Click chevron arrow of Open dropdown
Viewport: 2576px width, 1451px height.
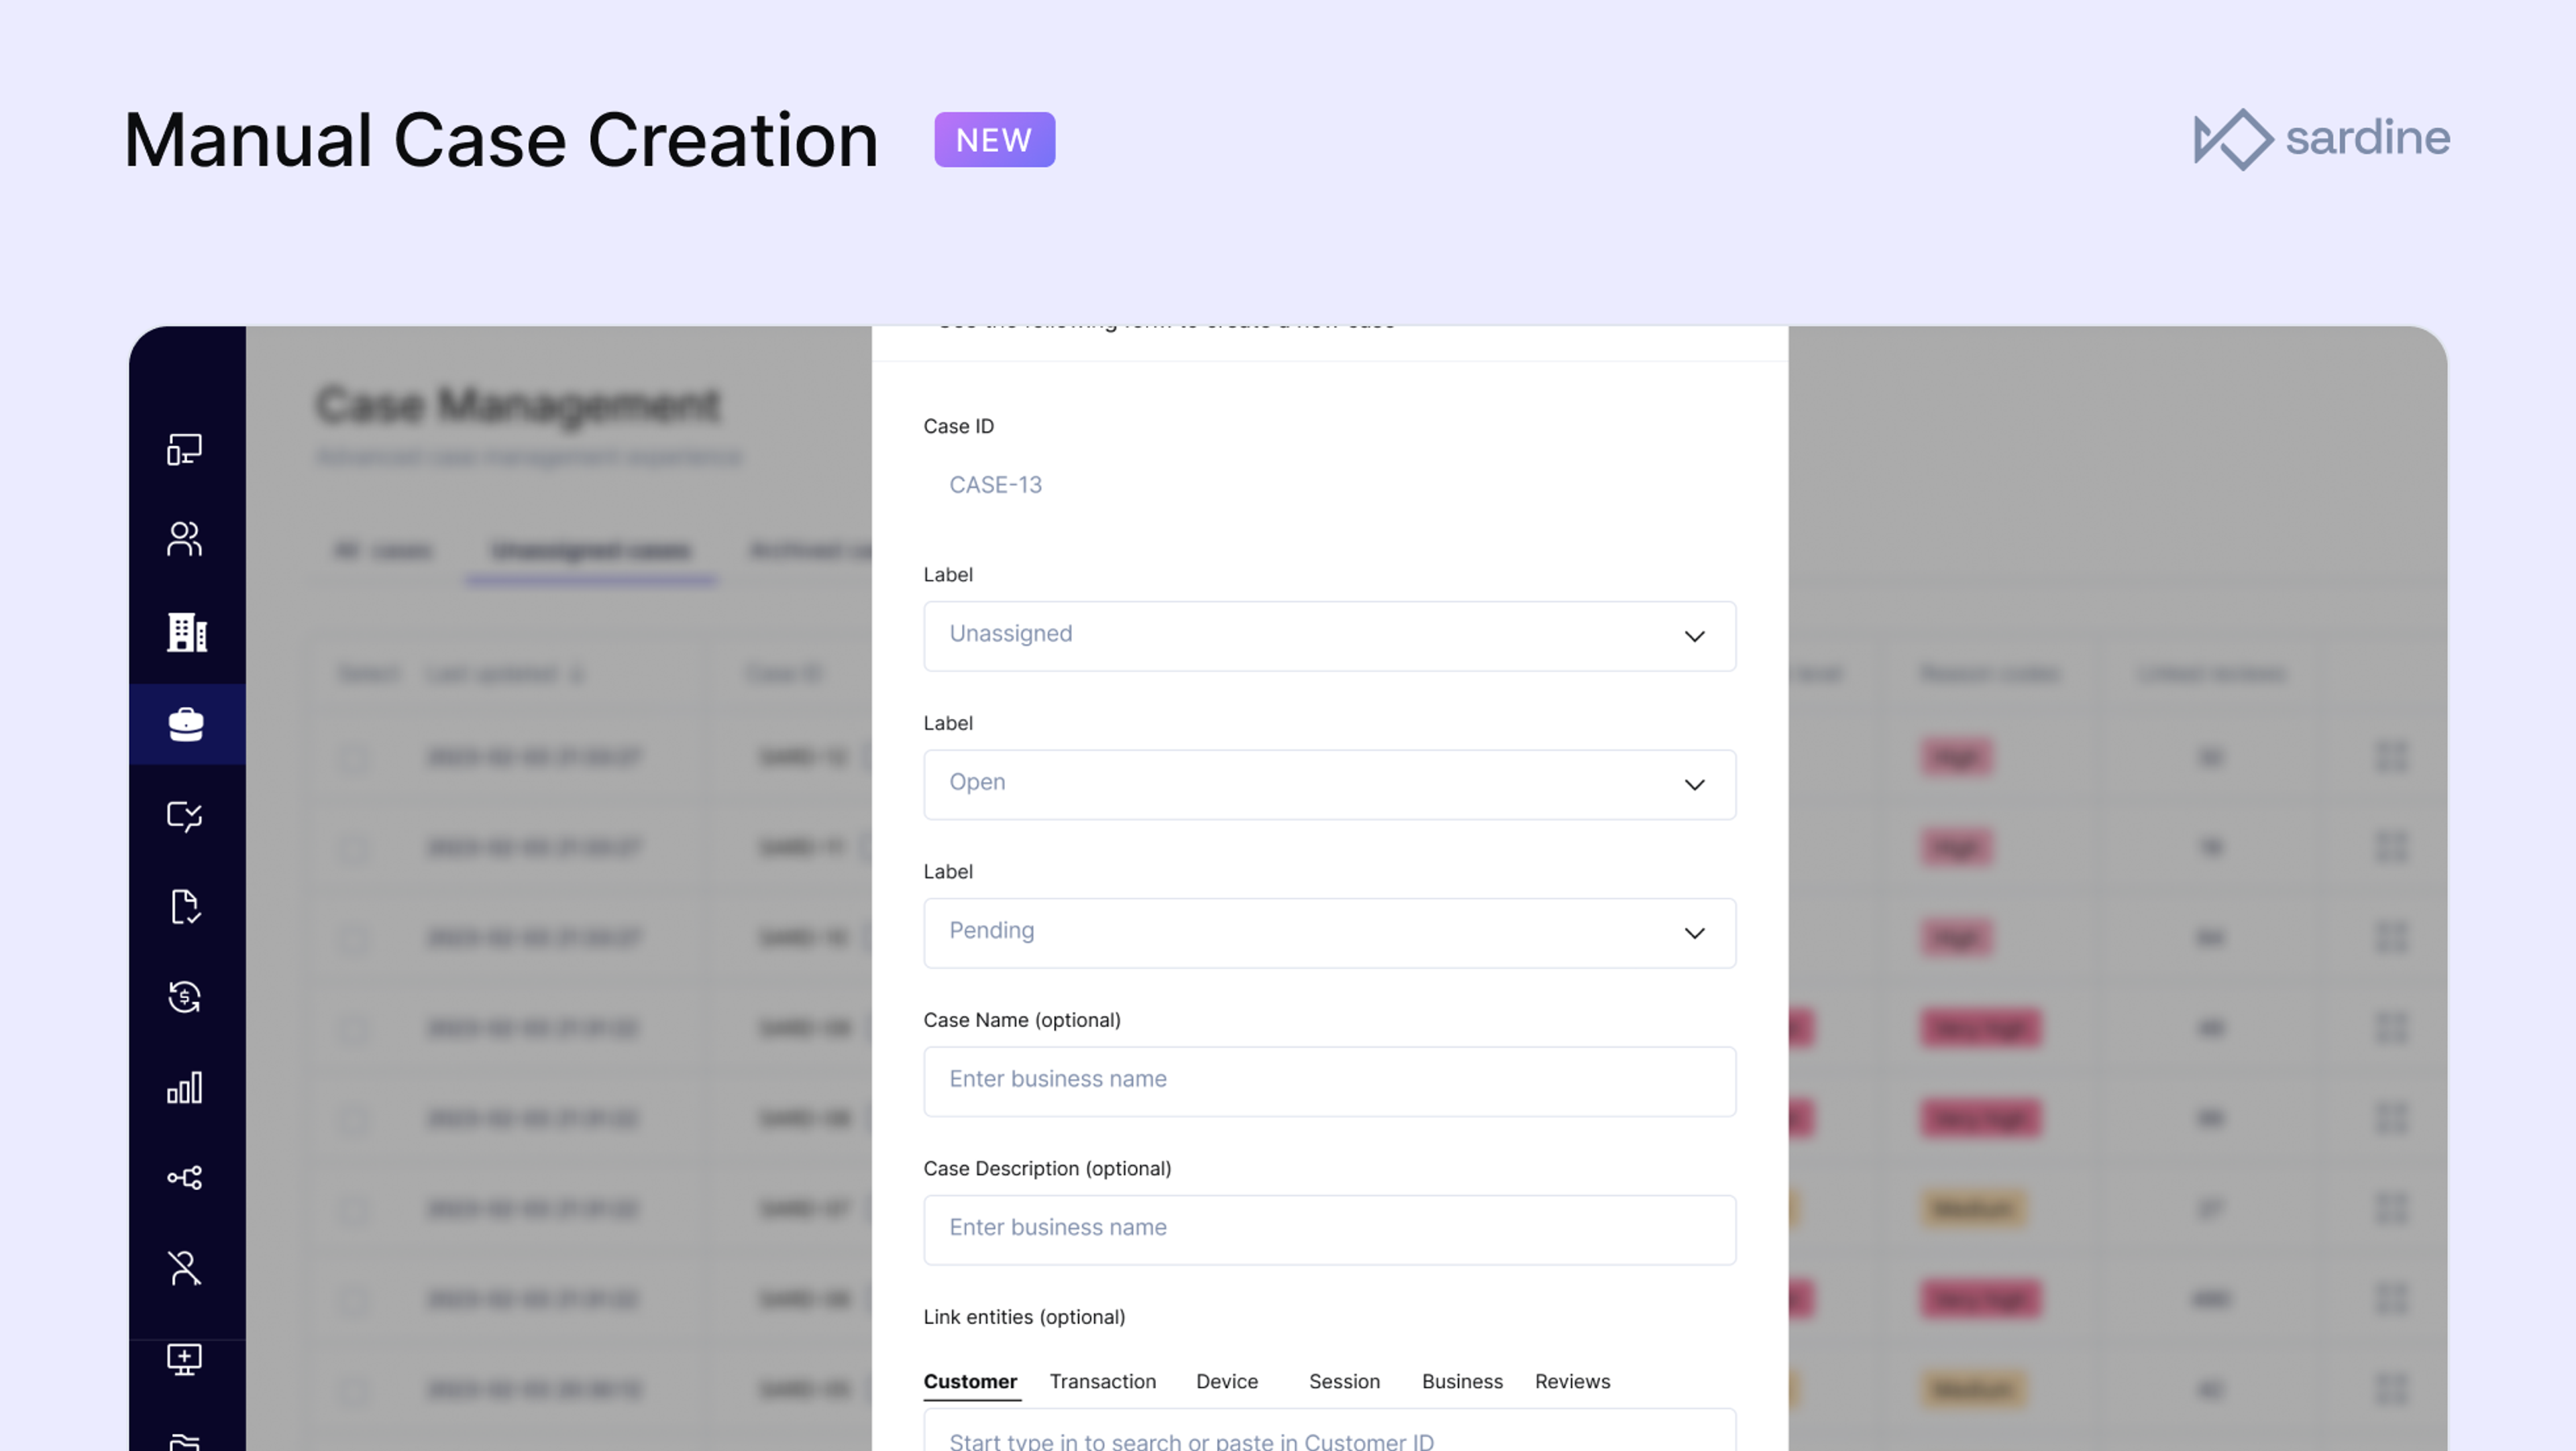1694,785
